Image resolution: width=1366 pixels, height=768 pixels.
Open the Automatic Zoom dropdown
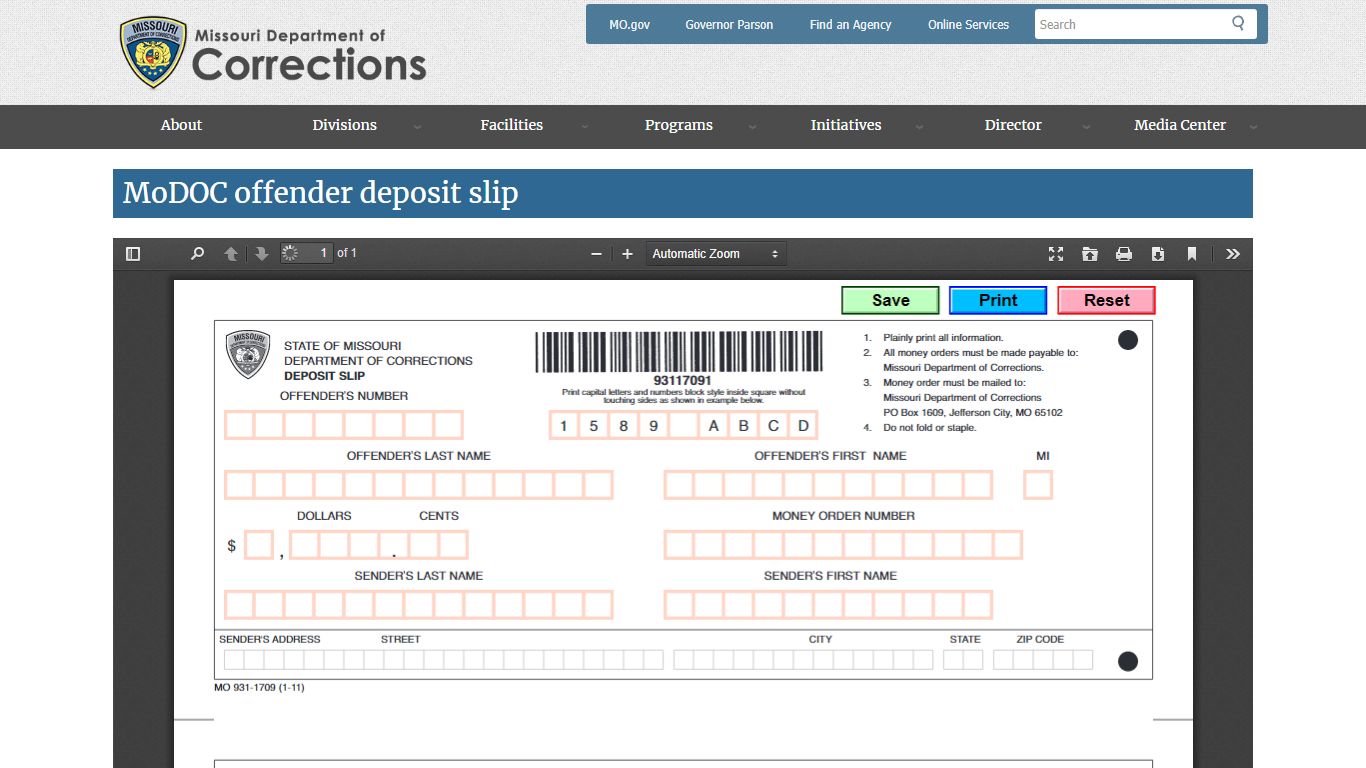(716, 254)
